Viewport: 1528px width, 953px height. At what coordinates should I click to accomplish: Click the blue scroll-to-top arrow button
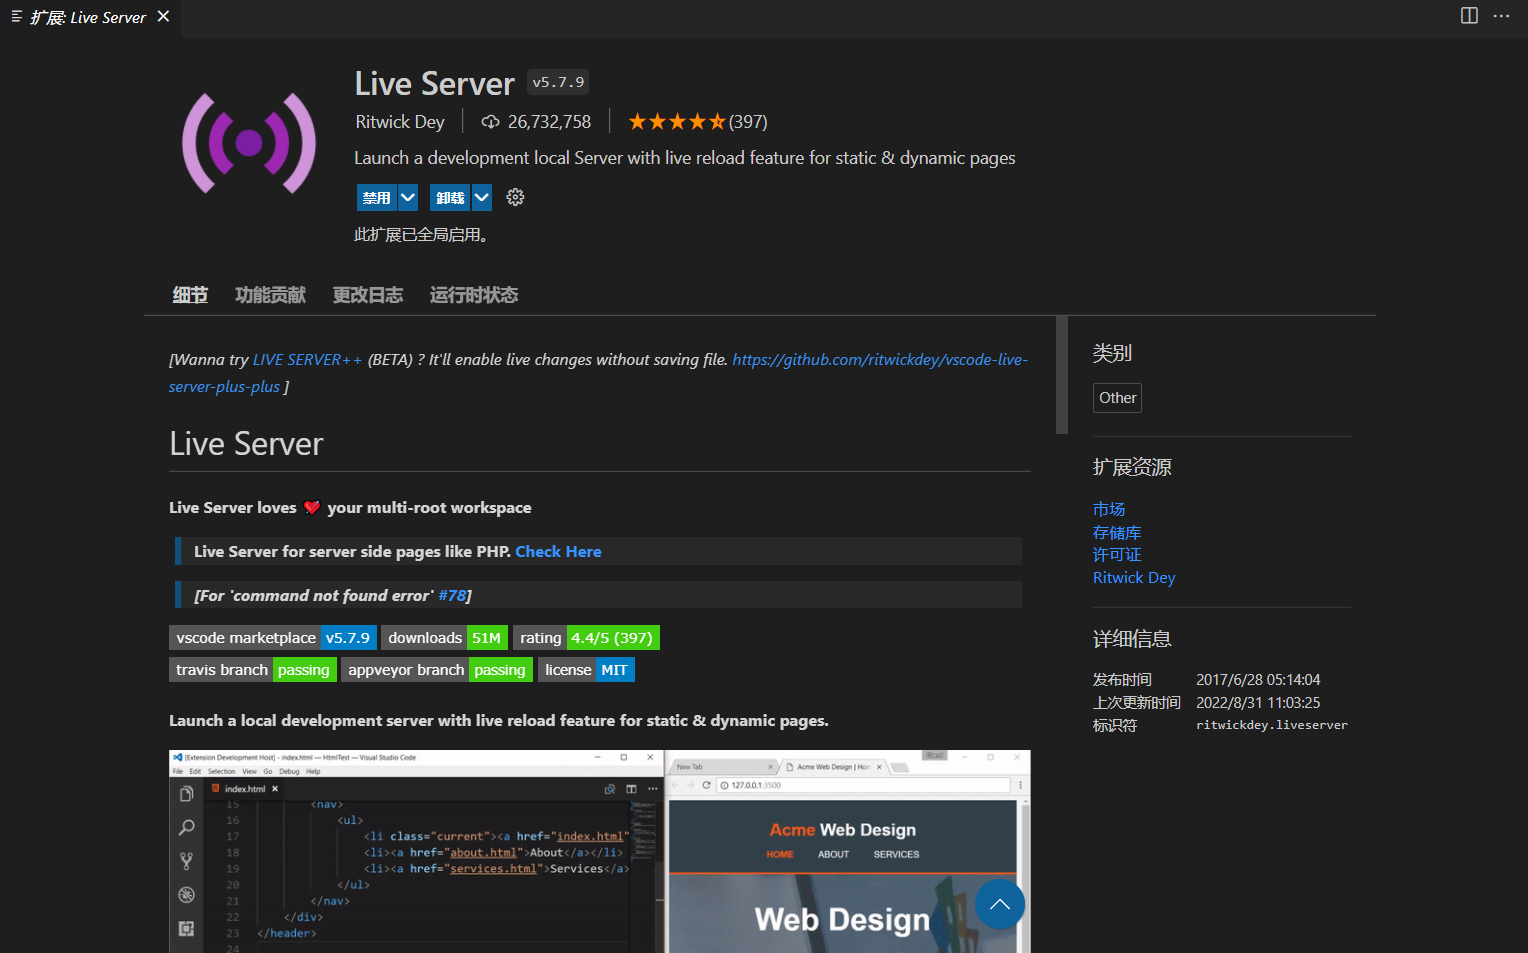click(999, 904)
